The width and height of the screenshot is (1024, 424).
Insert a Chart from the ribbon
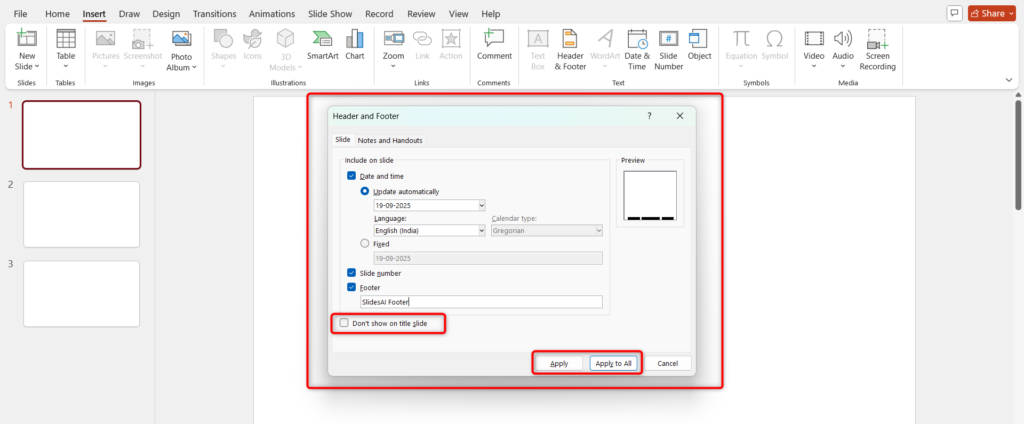[x=355, y=45]
